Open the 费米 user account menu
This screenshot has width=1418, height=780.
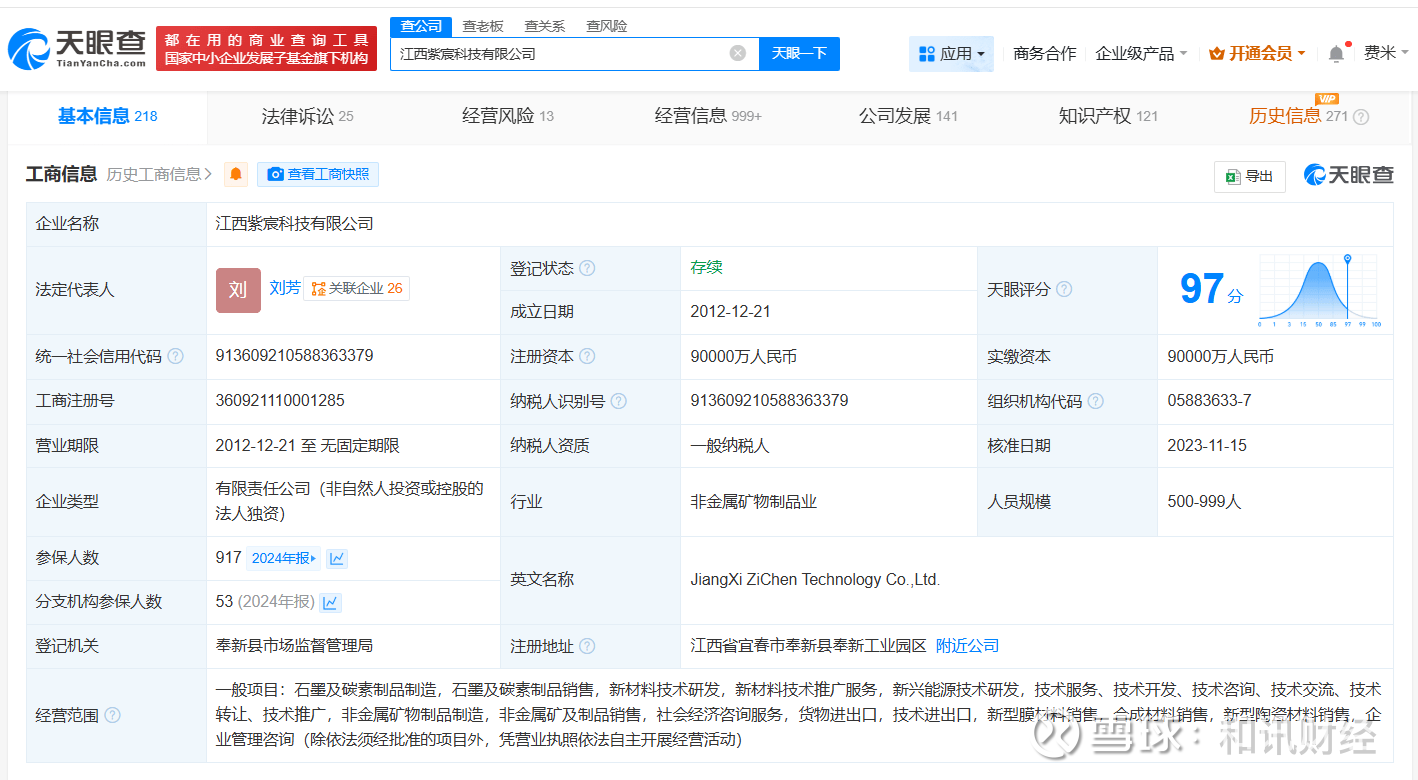(1386, 53)
